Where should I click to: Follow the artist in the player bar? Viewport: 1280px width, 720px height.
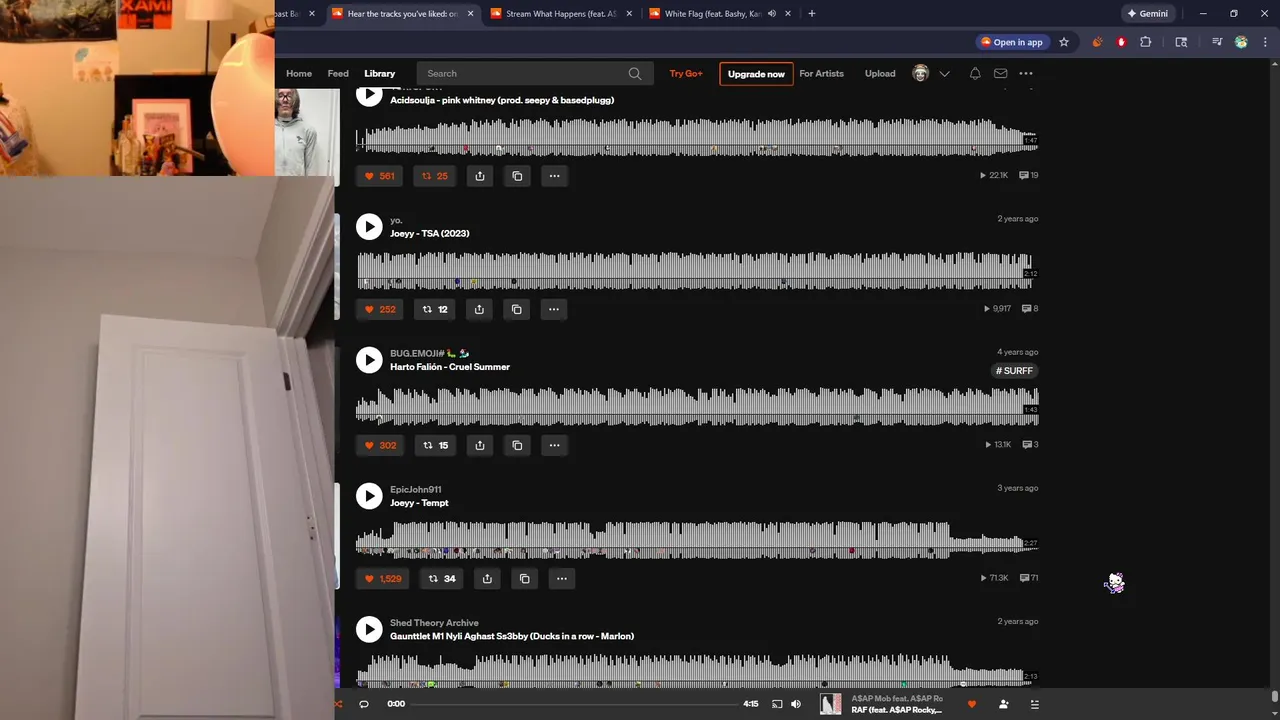click(1003, 704)
